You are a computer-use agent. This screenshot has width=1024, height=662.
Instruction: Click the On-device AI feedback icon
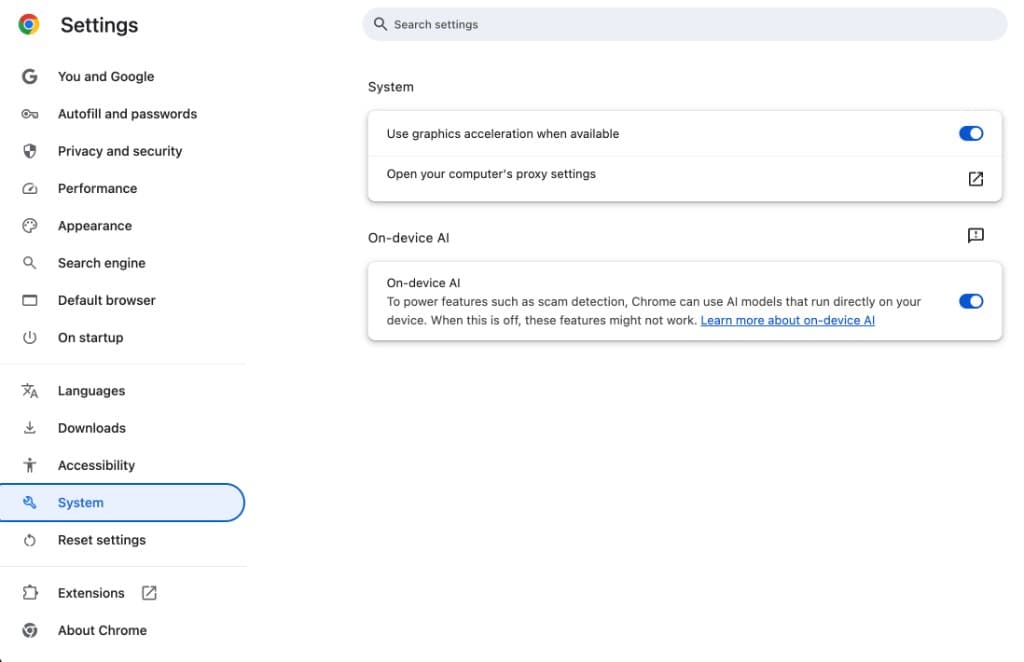pyautogui.click(x=975, y=235)
